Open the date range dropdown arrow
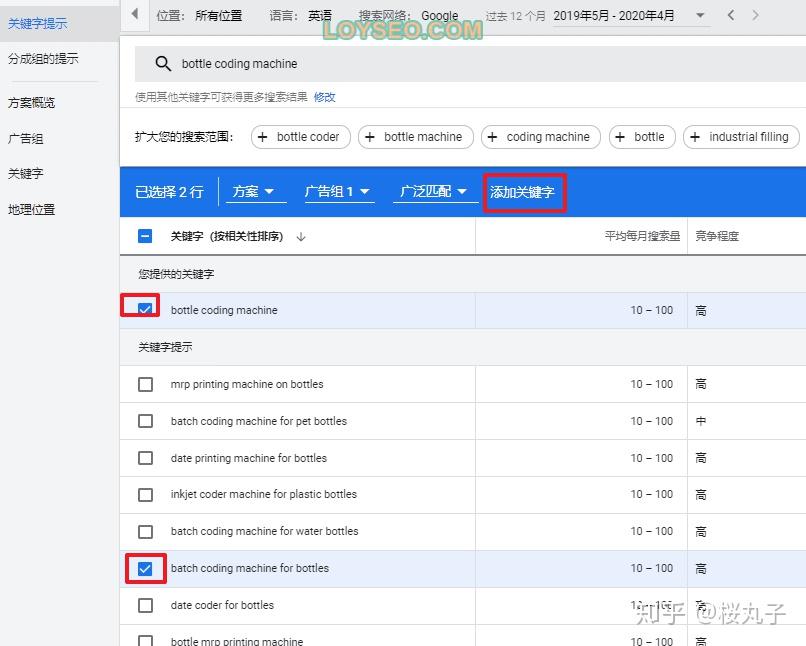This screenshot has width=806, height=646. pos(700,15)
